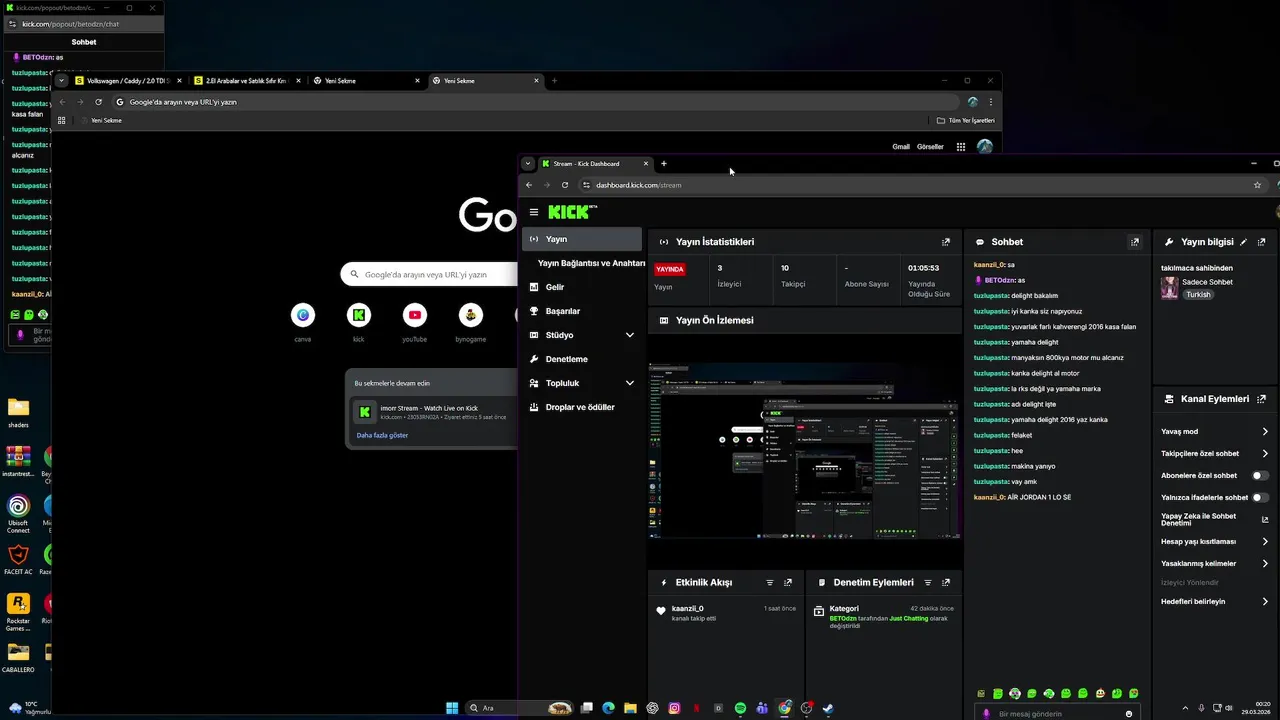Viewport: 1280px width, 720px height.
Task: Open the Ubisoft Connect desktop shortcut
Action: coord(18,514)
